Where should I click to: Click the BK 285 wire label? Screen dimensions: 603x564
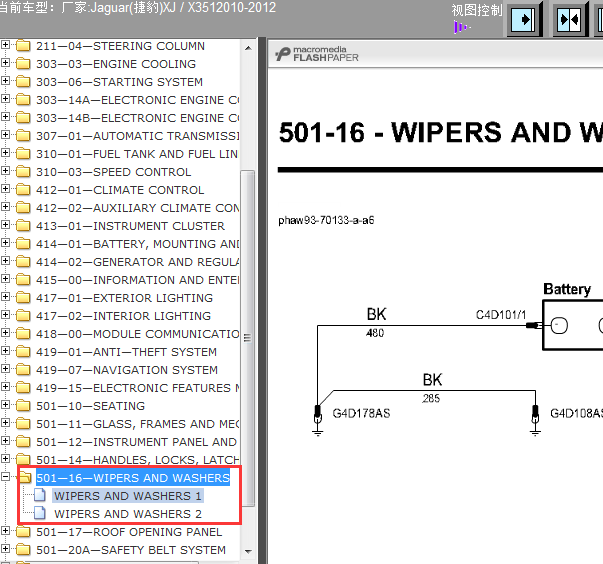tap(432, 387)
